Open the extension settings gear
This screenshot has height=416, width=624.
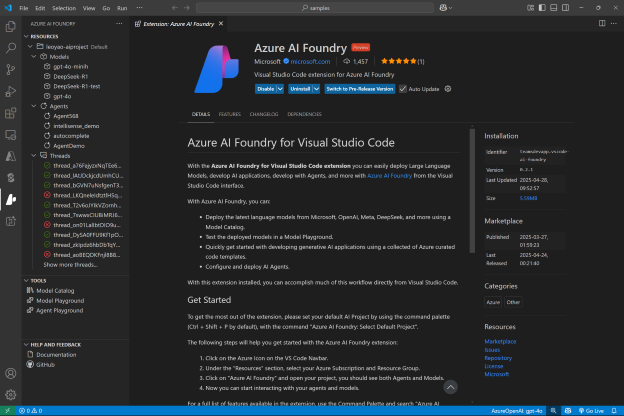coord(448,89)
